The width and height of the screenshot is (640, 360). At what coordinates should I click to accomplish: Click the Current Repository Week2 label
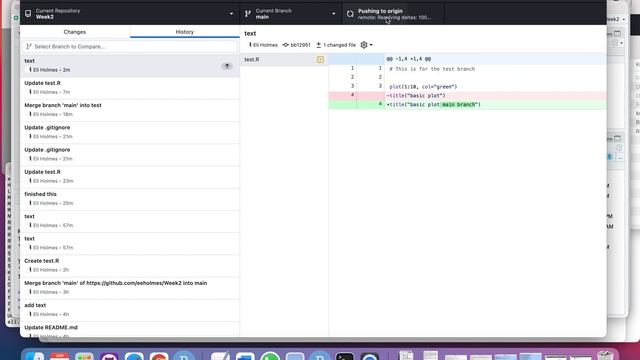tap(58, 14)
